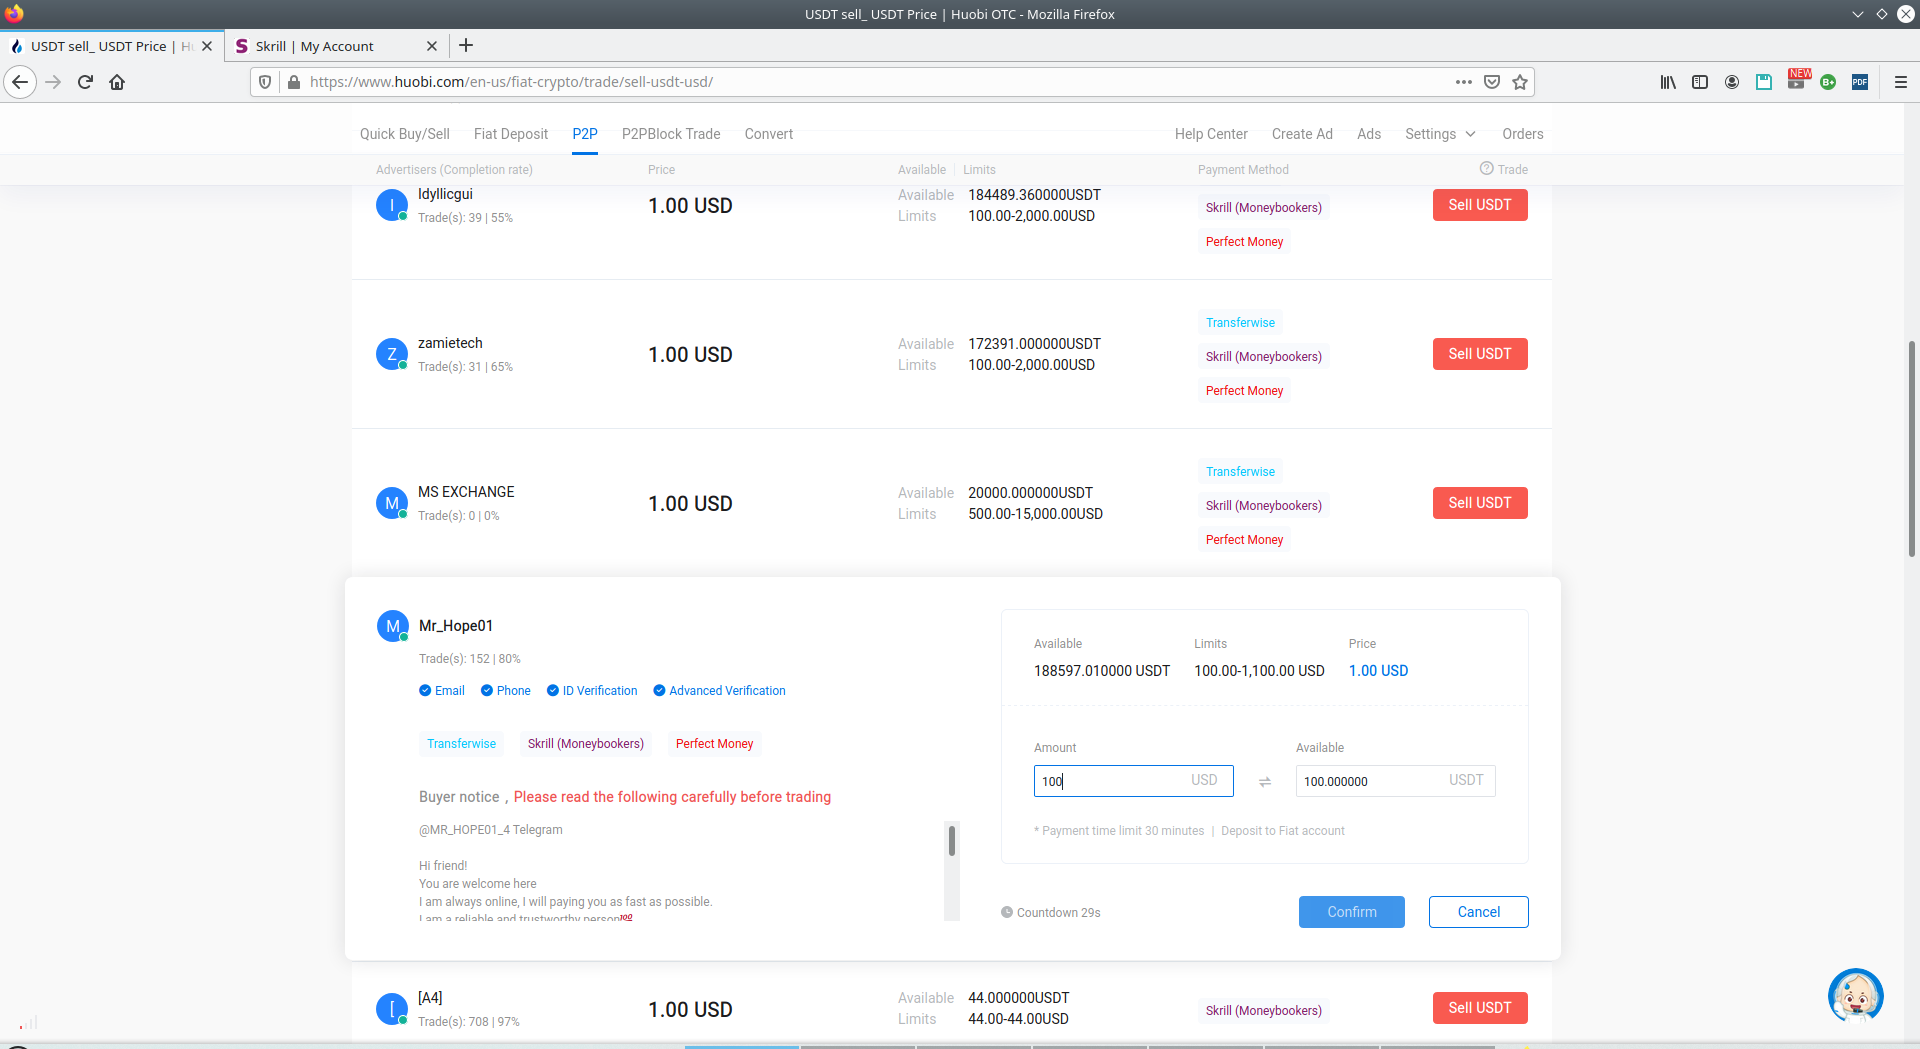Swap amount conversion arrows icon

[1265, 782]
